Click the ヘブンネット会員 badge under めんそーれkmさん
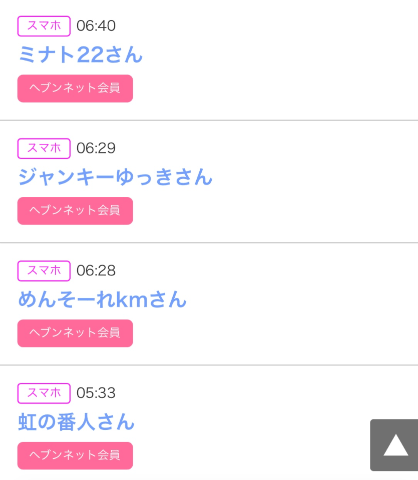Image resolution: width=418 pixels, height=480 pixels. 75,333
